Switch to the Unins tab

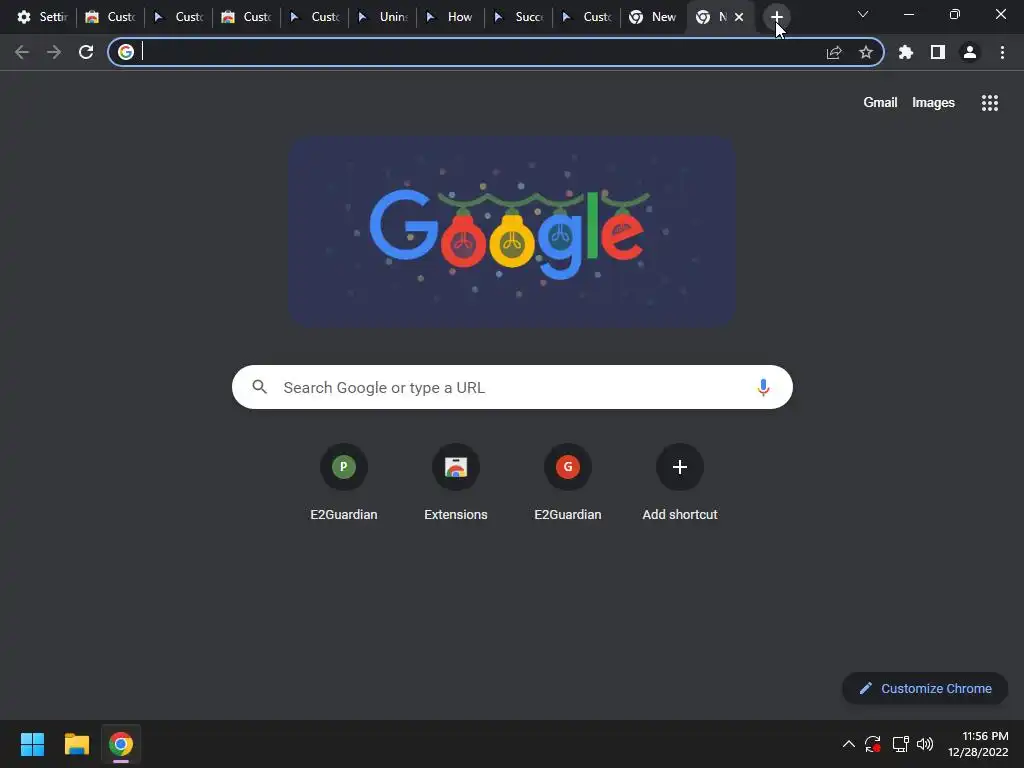(x=383, y=17)
